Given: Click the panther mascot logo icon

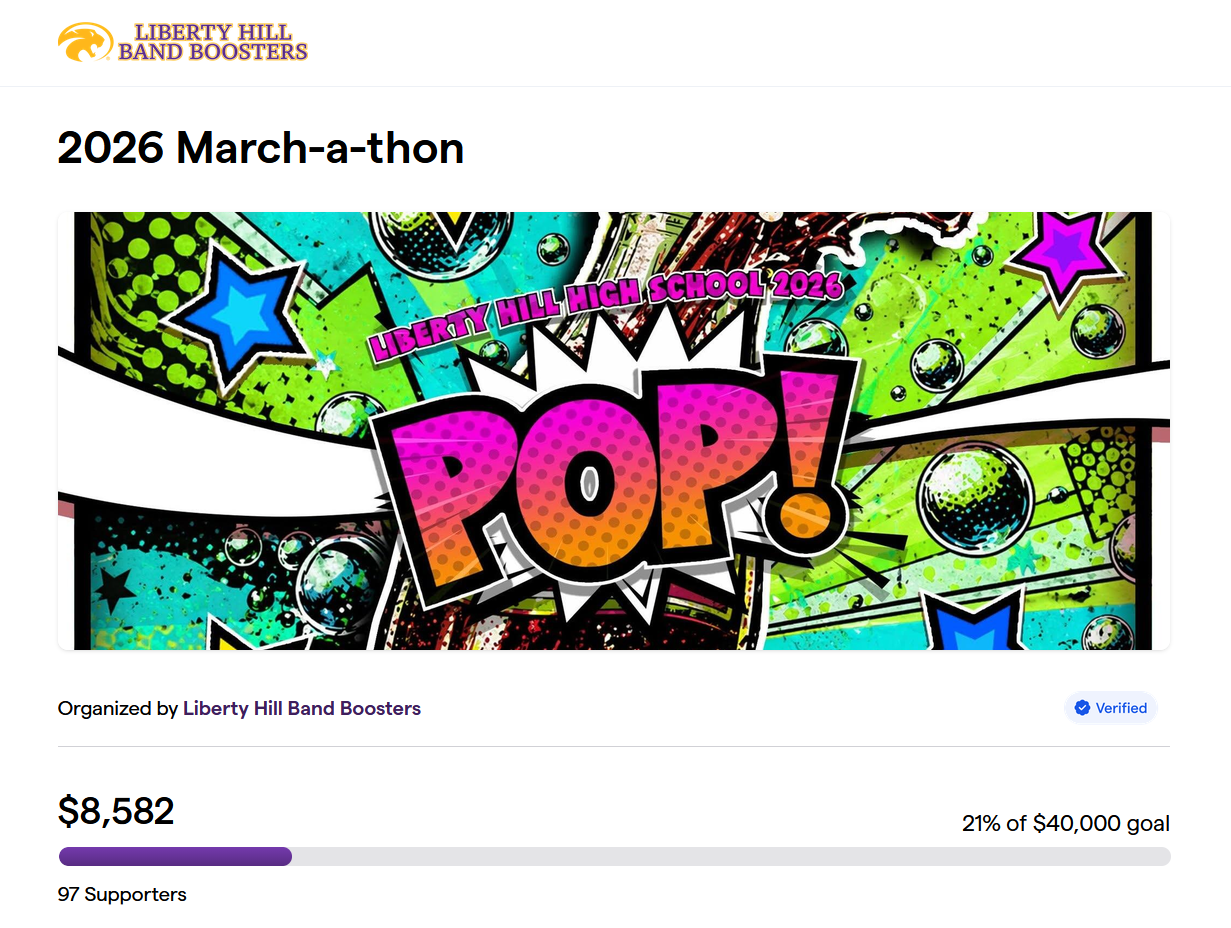Looking at the screenshot, I should point(85,42).
